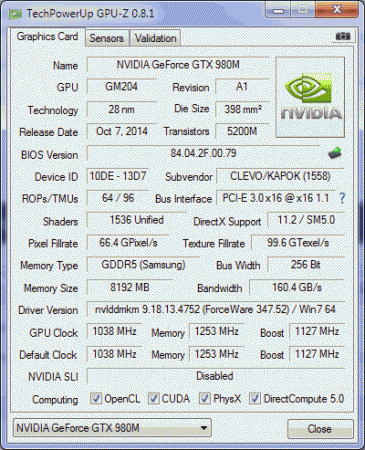Click the Revision field A1
Screen dimensions: 365x450
tap(242, 87)
